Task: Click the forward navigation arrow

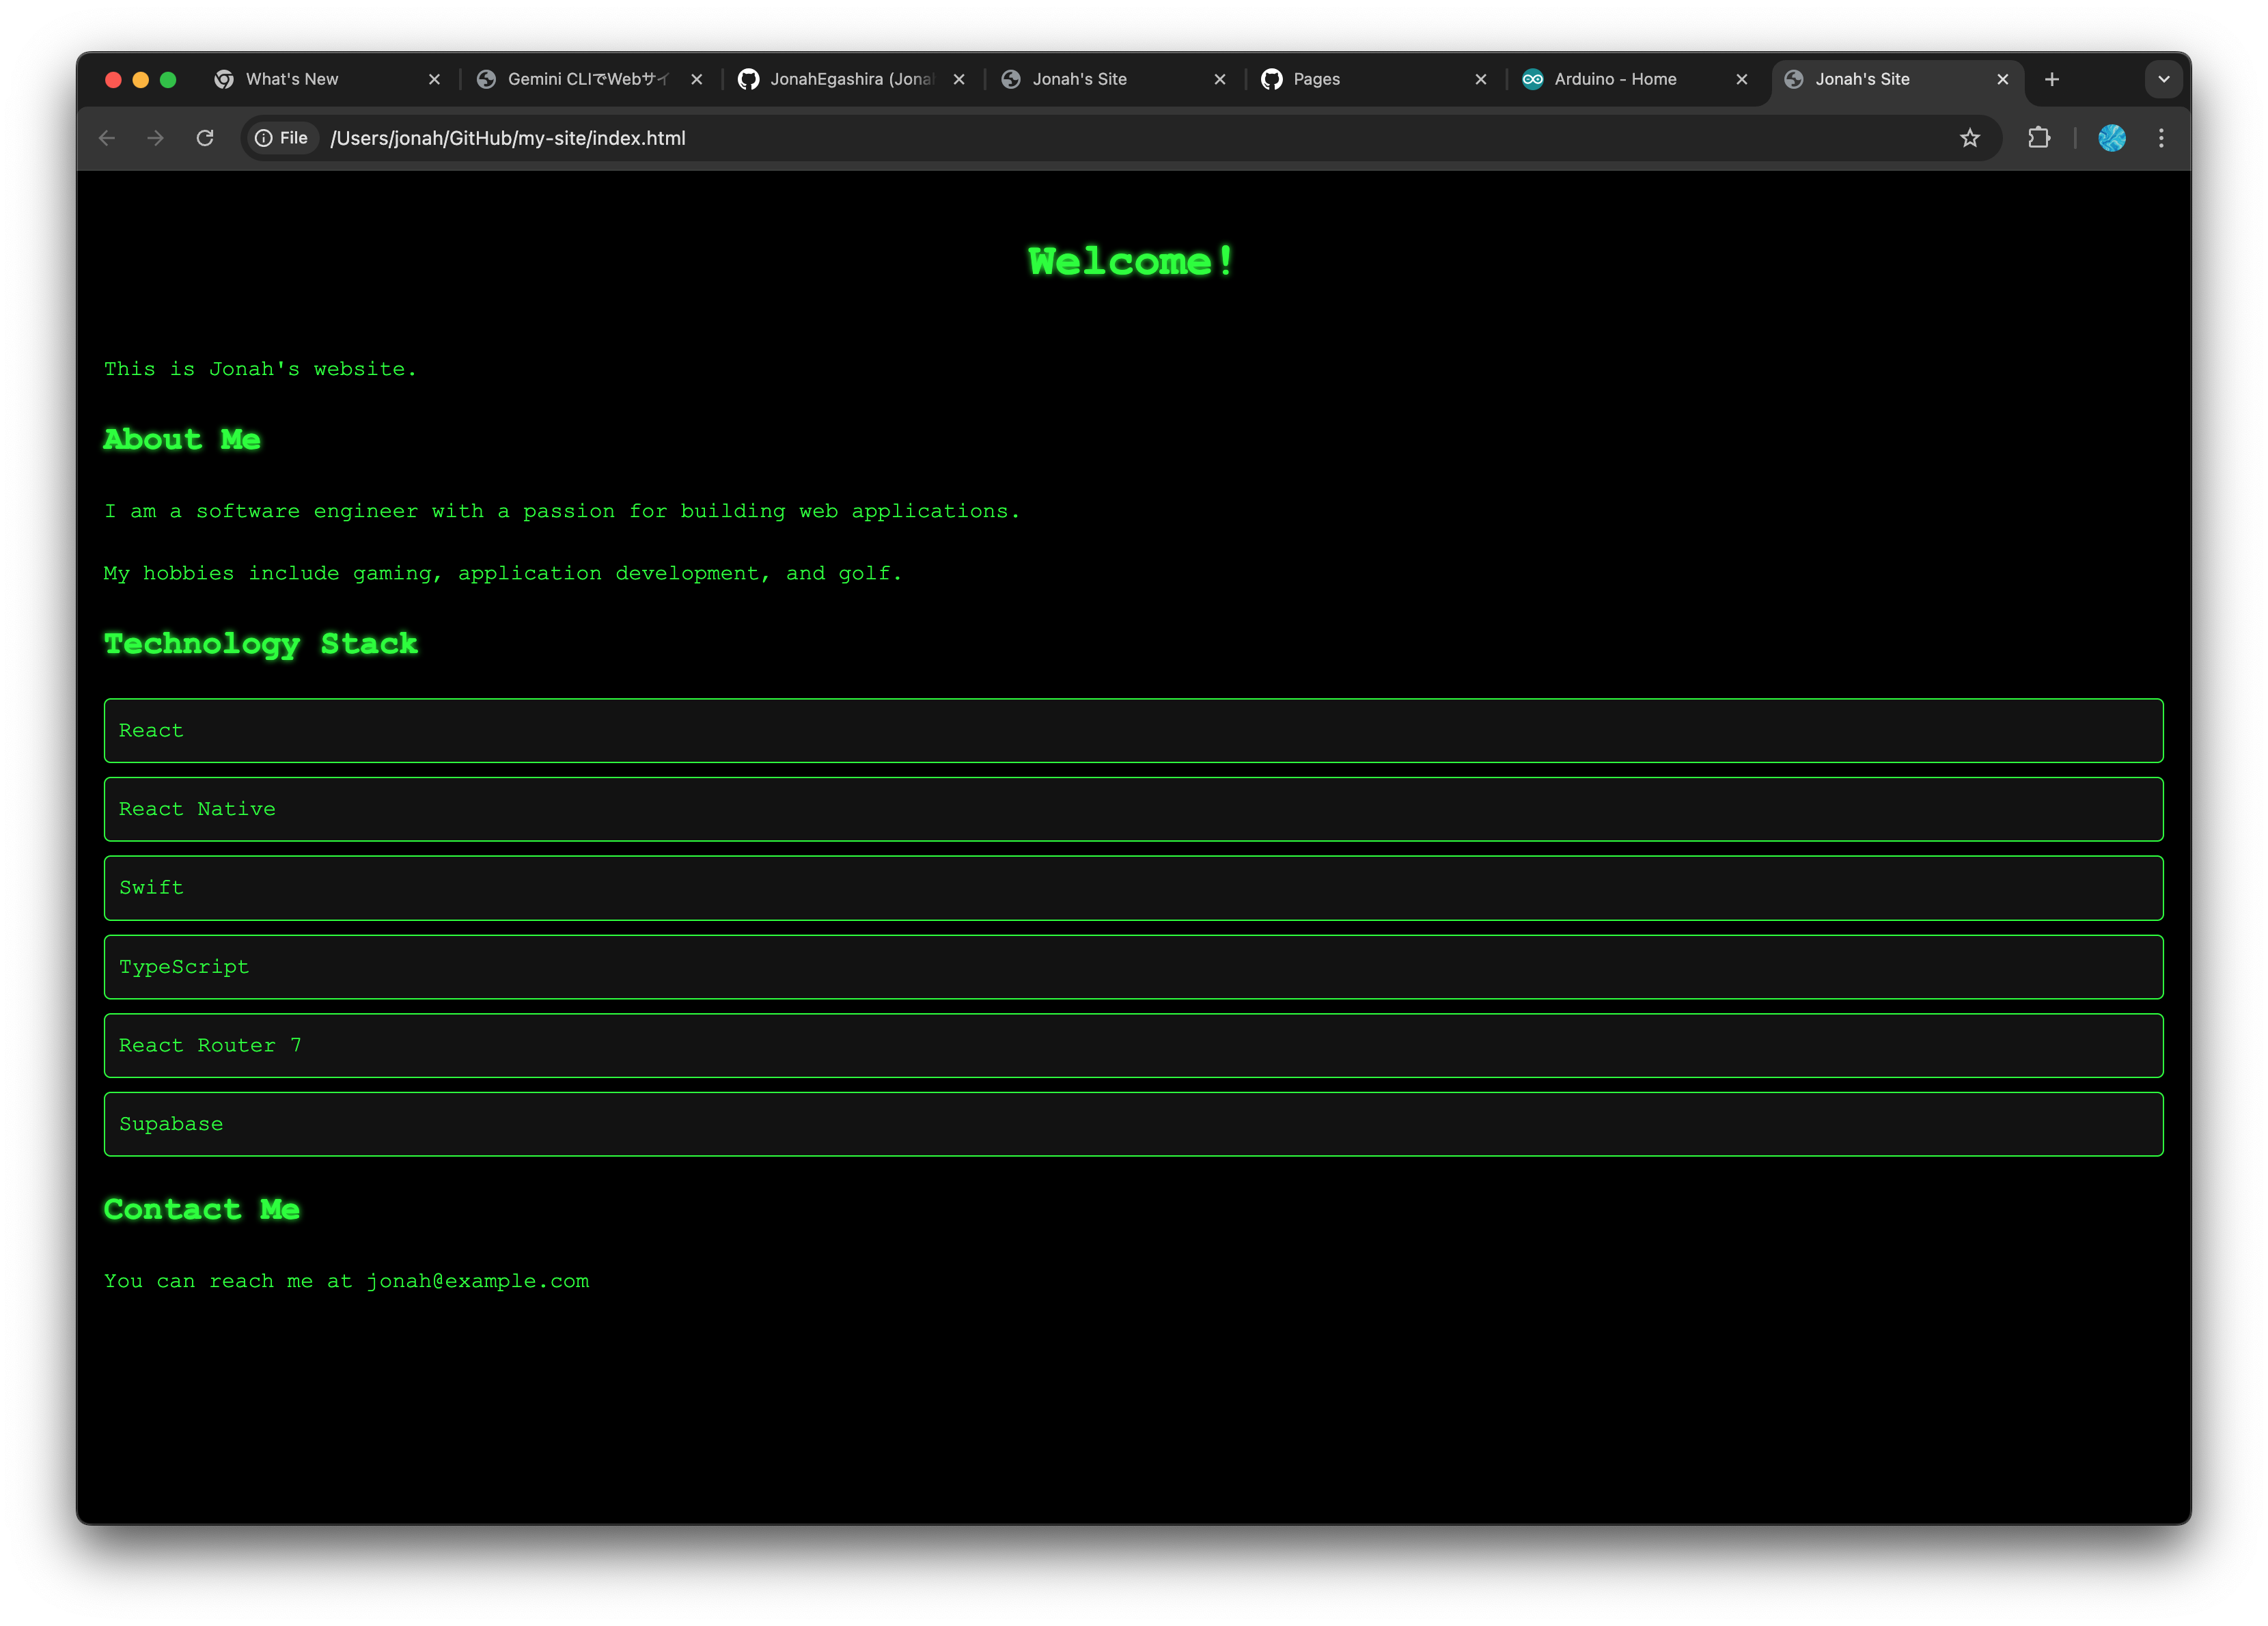Action: click(x=155, y=138)
